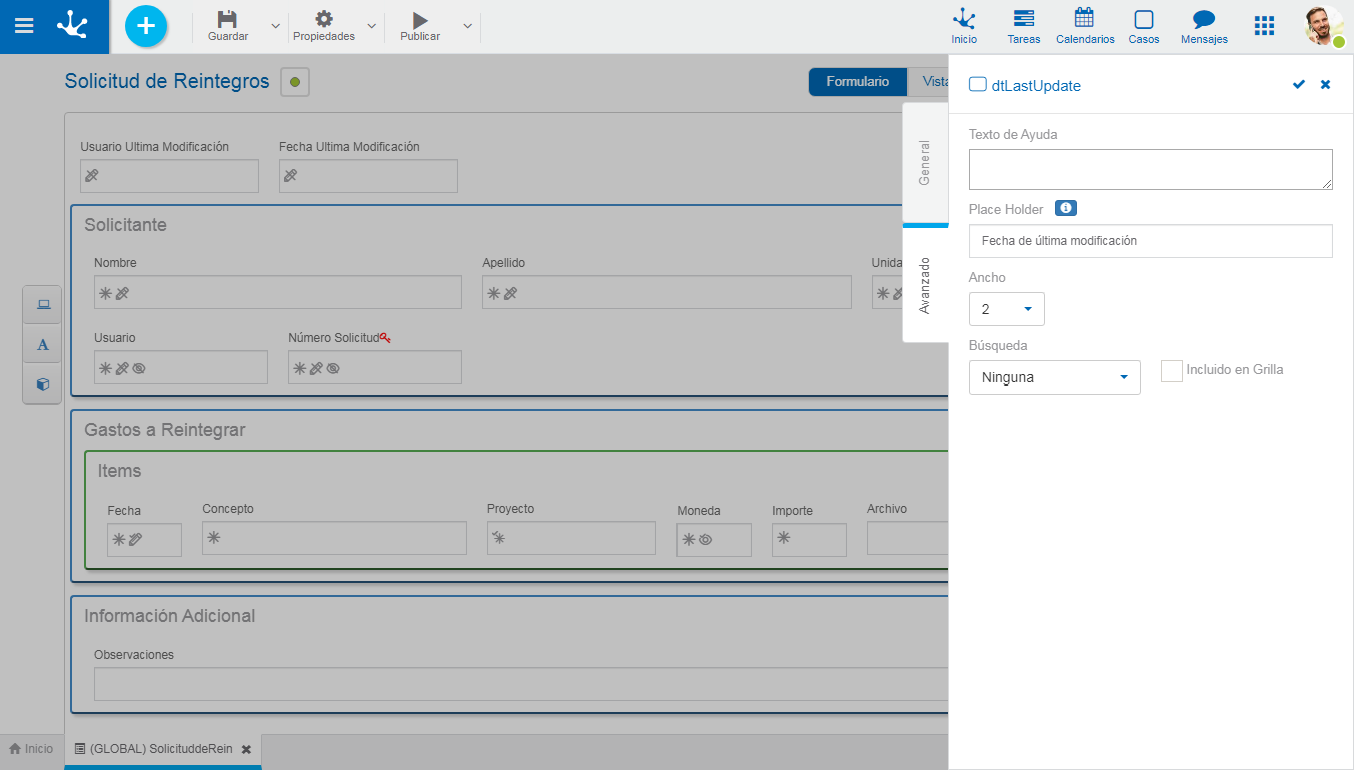Image resolution: width=1354 pixels, height=770 pixels.
Task: Click the Texto de Ayuda text area
Action: point(1150,169)
